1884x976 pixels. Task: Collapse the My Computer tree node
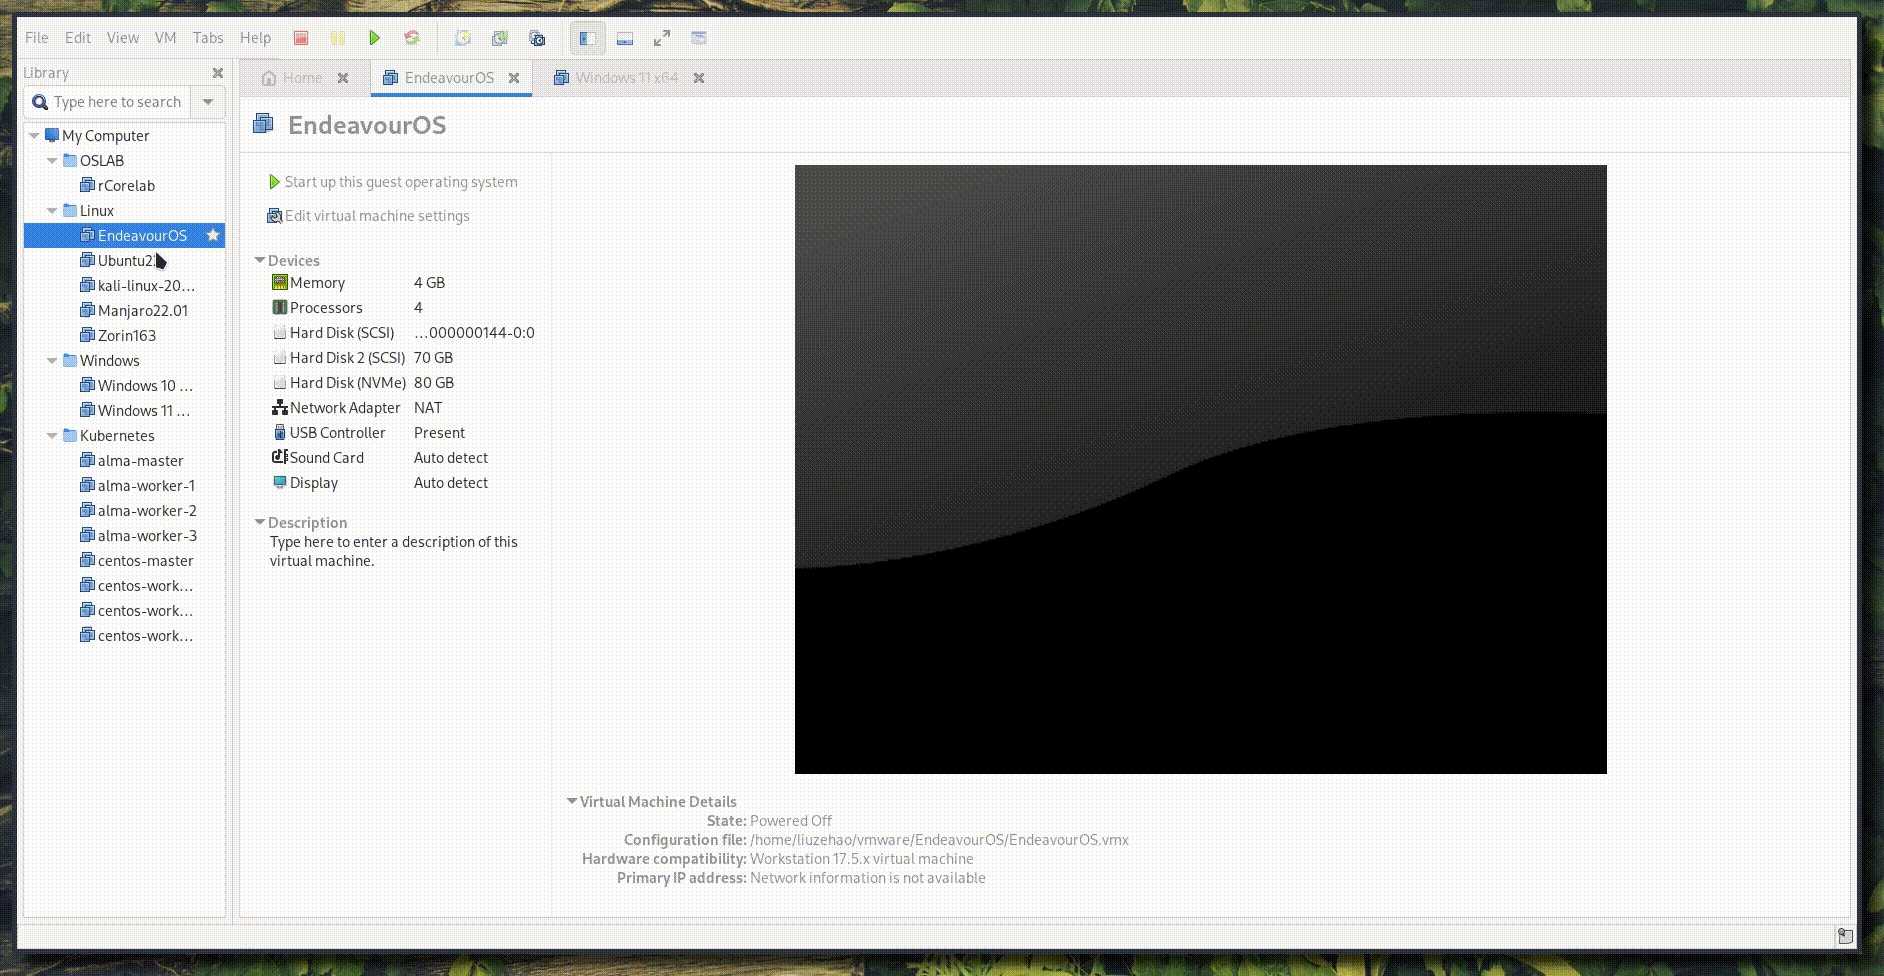tap(35, 136)
